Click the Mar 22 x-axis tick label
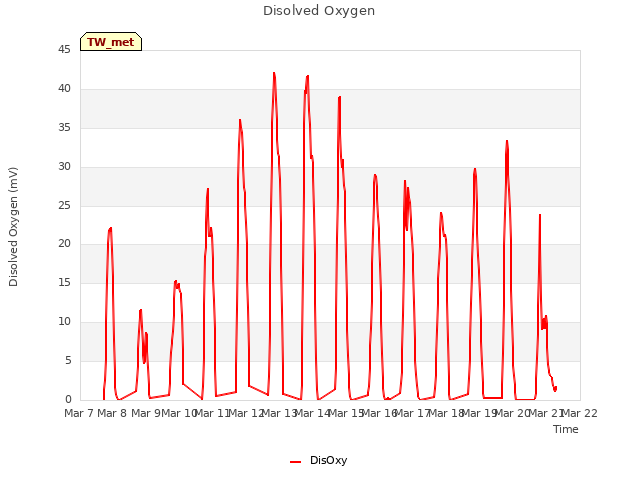Viewport: 640px width, 480px height. coord(580,413)
